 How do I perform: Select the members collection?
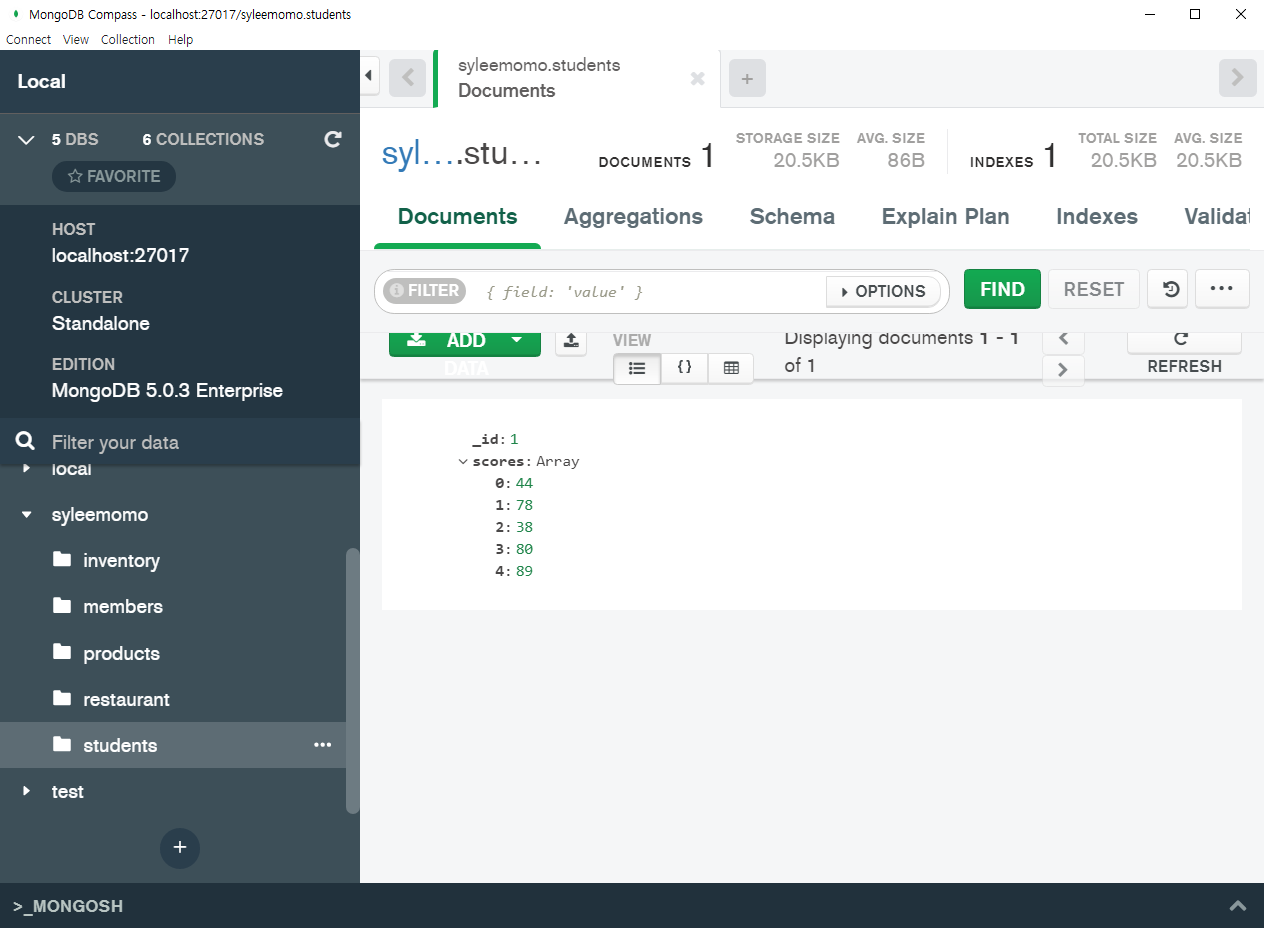point(123,607)
